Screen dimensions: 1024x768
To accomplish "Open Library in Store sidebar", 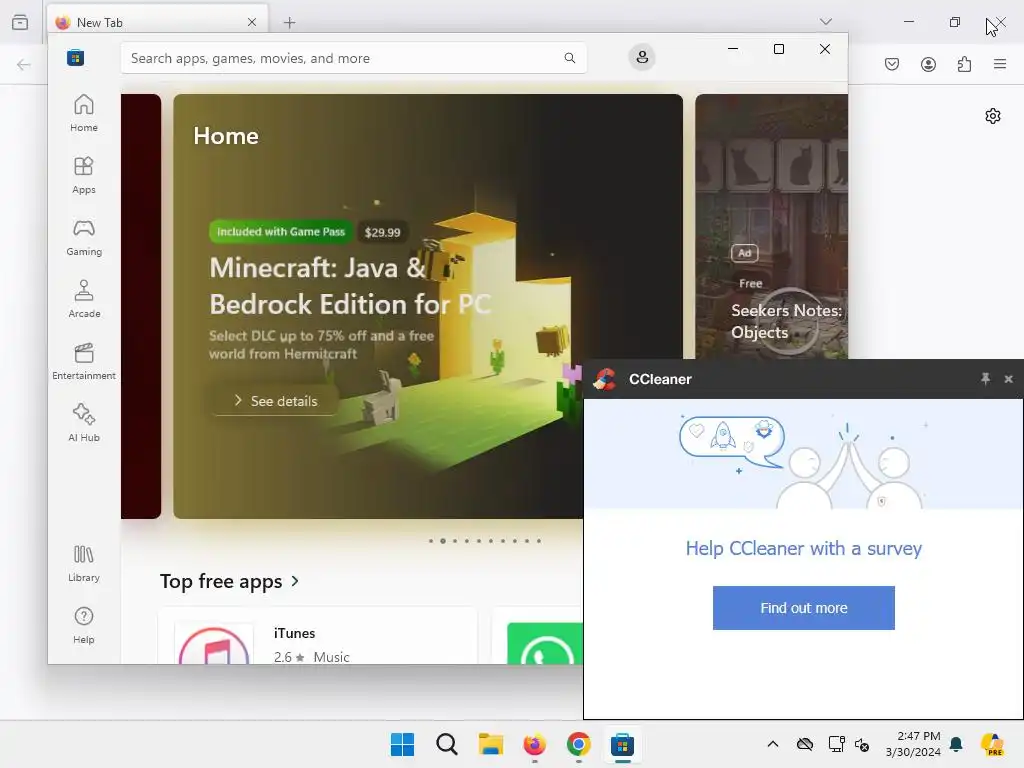I will pos(84,563).
